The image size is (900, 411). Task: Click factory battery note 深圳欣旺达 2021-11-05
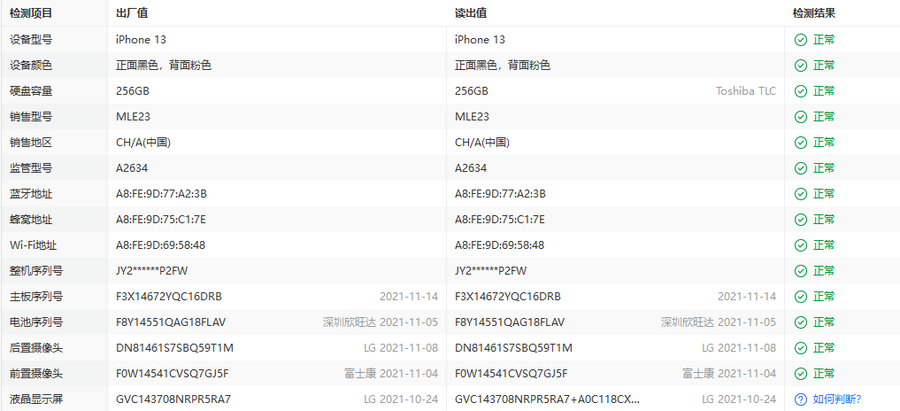coord(381,322)
